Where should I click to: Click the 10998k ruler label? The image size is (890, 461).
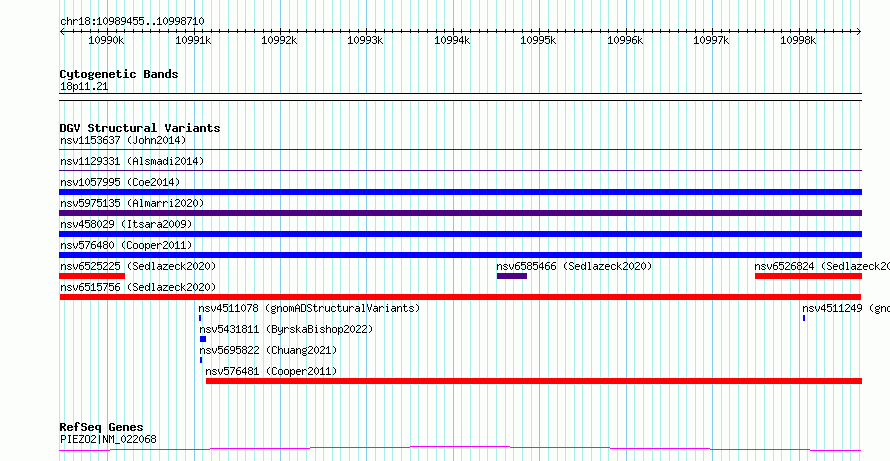(798, 40)
